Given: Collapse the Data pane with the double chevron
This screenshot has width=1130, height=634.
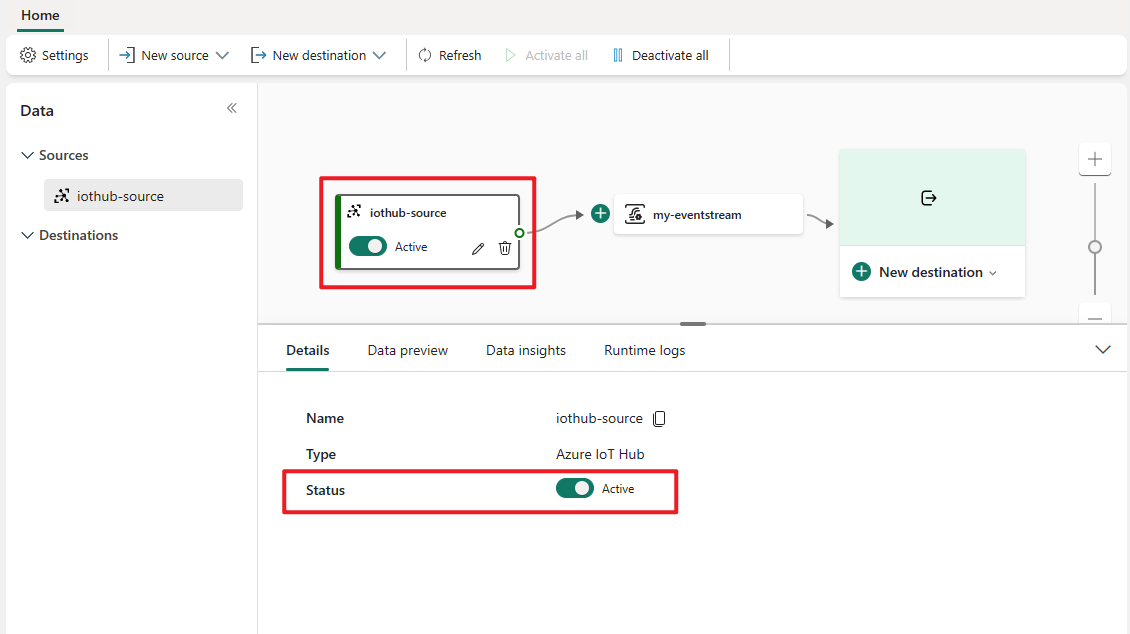Looking at the screenshot, I should (x=232, y=108).
